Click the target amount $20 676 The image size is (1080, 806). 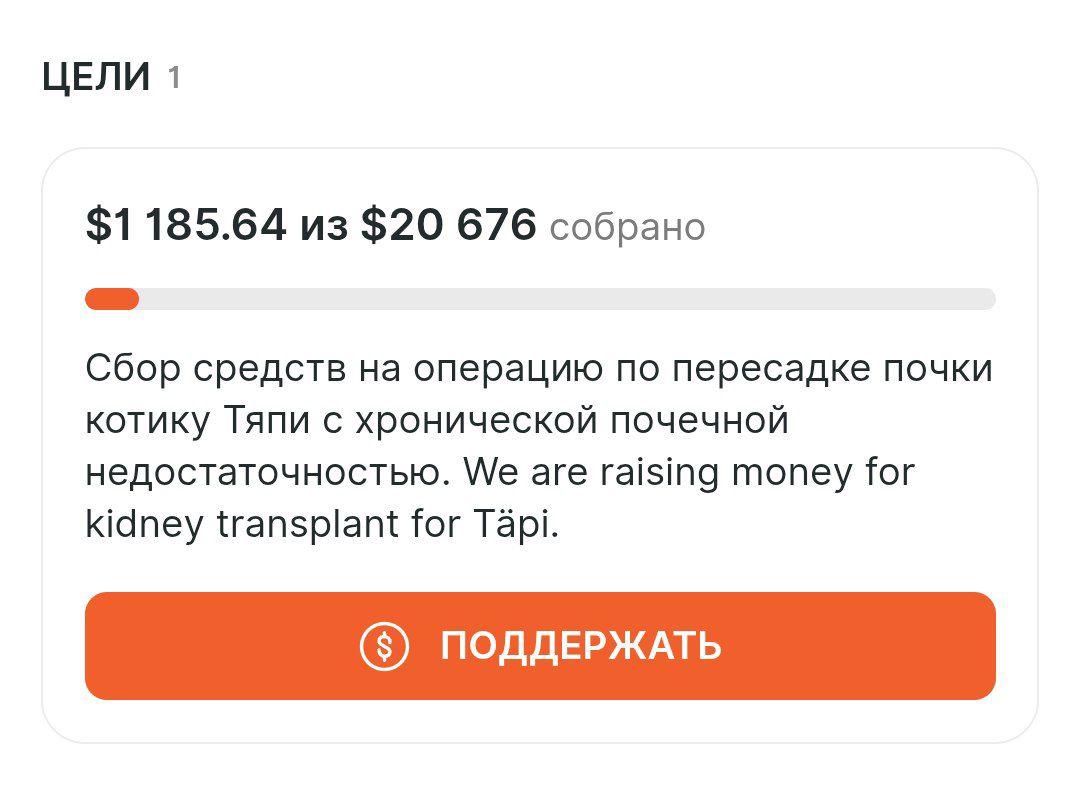(448, 225)
